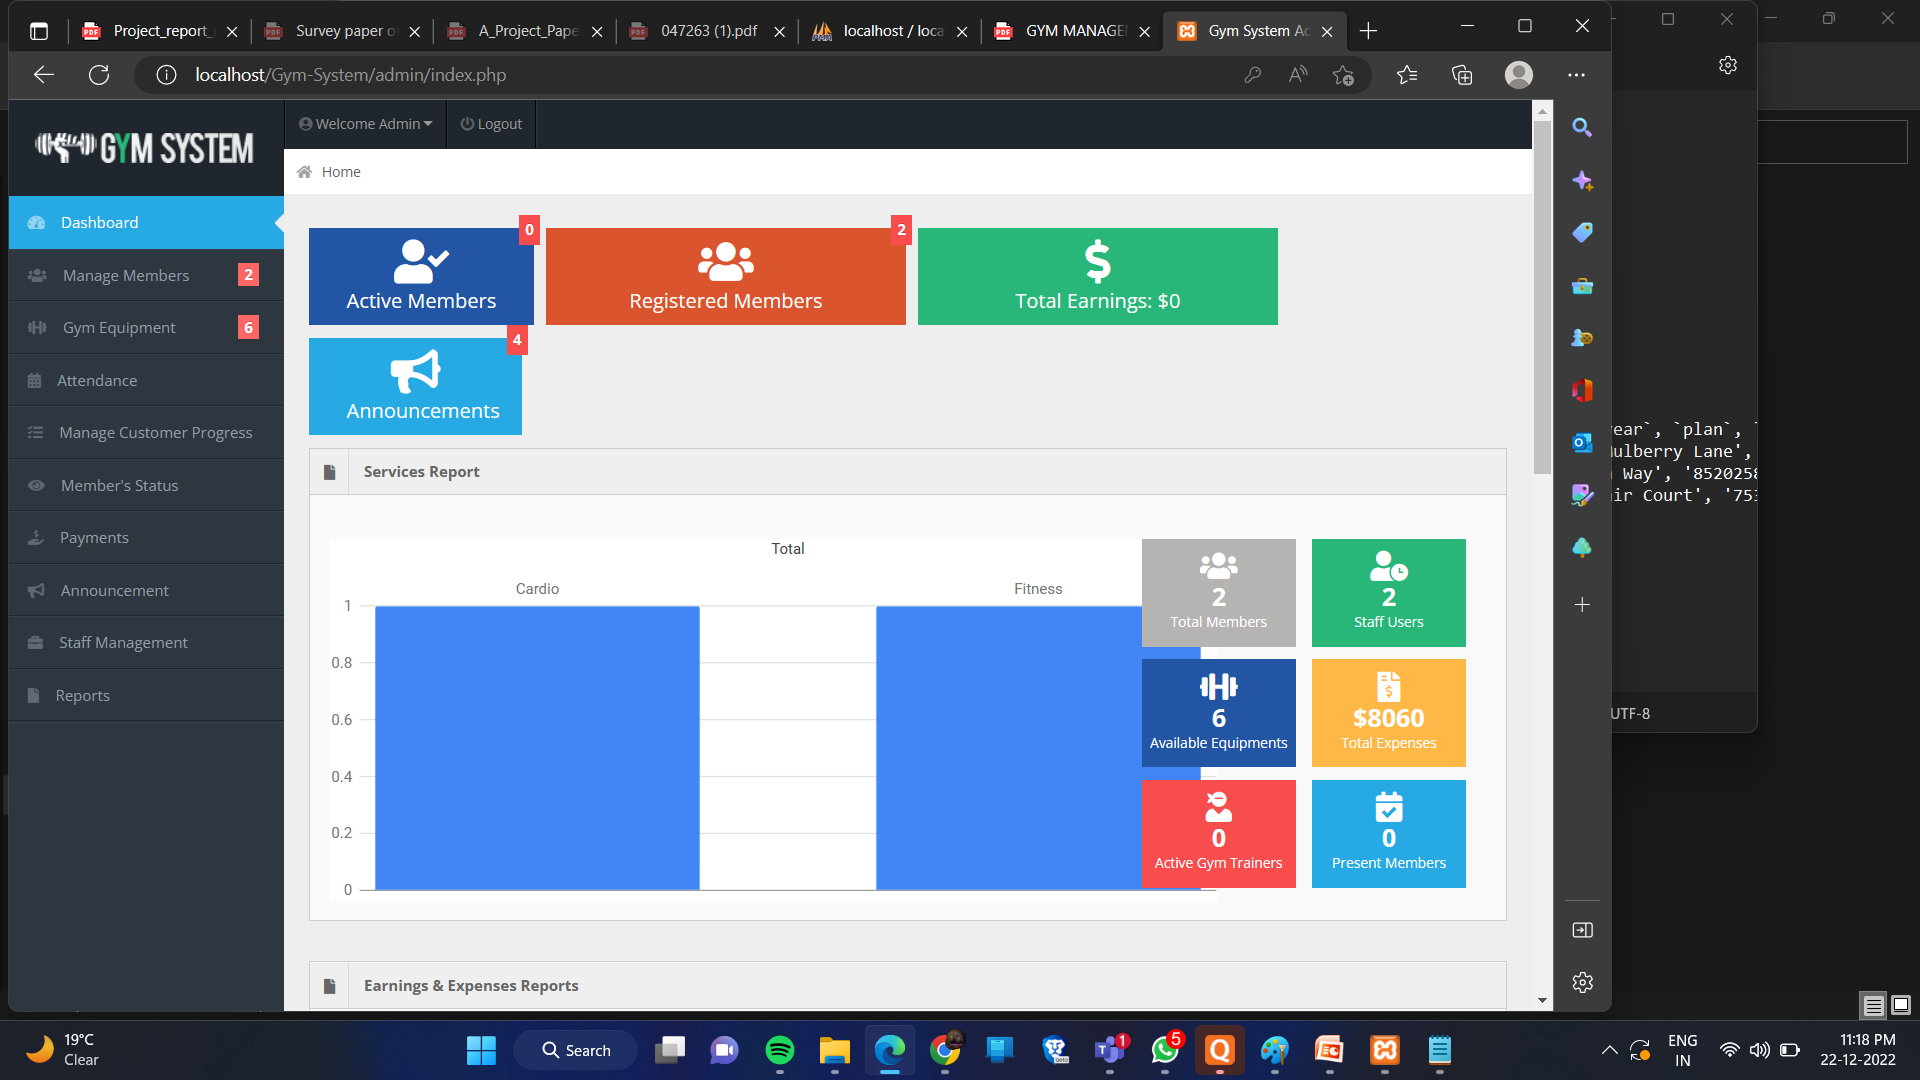Open Manage Members from the sidebar
Image resolution: width=1920 pixels, height=1080 pixels.
coord(125,275)
